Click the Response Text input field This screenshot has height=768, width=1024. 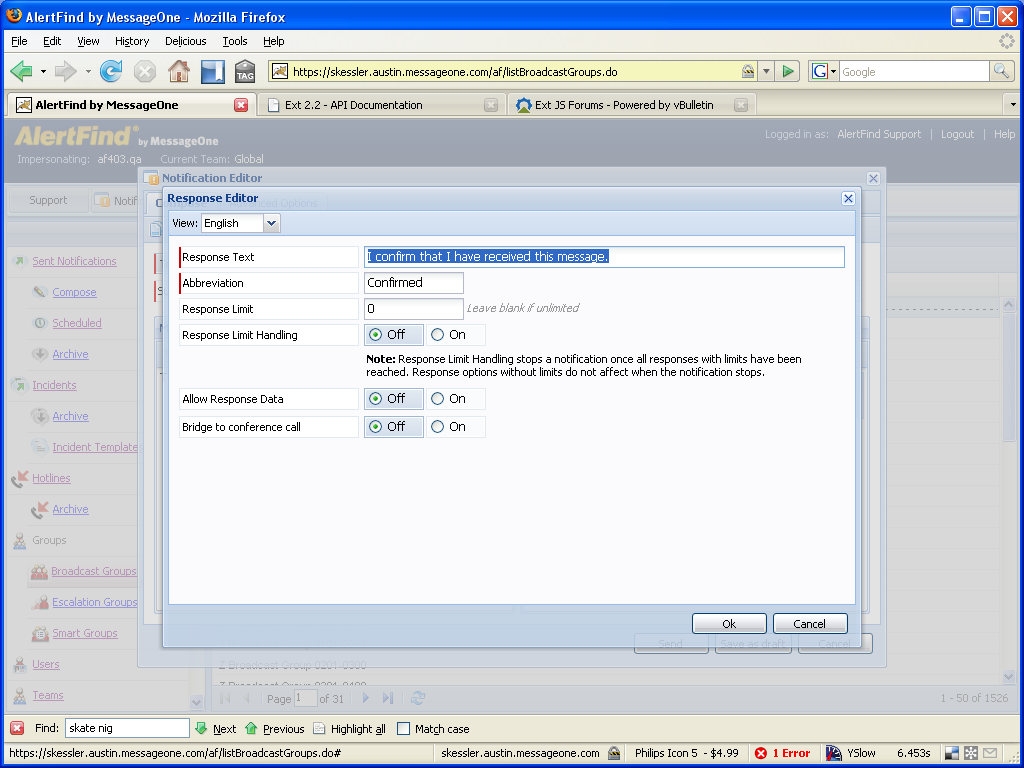tap(604, 257)
